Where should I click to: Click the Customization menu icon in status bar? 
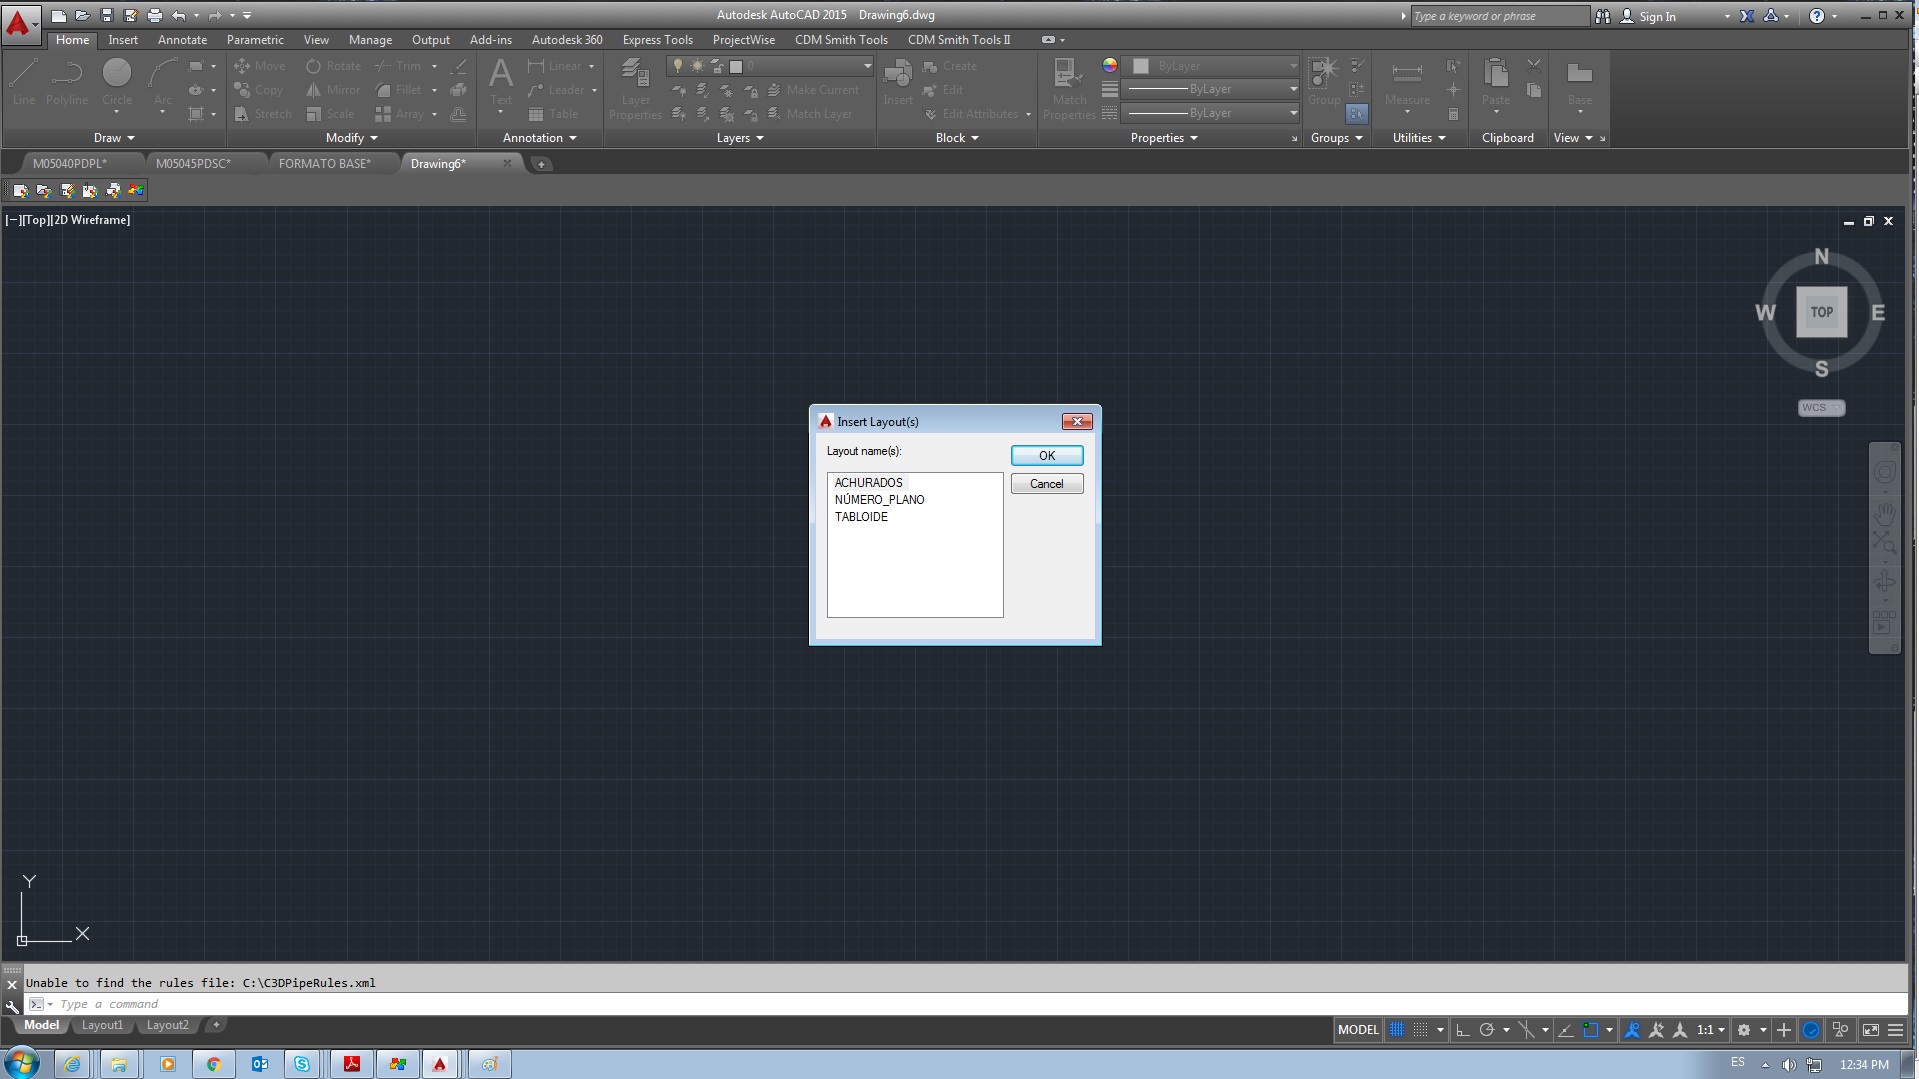point(1895,1030)
